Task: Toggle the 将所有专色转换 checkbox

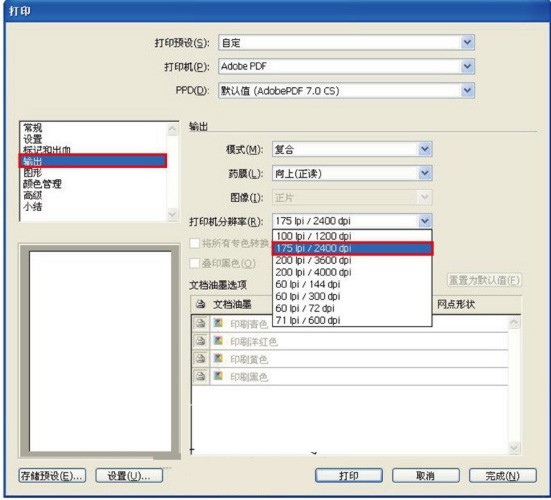Action: 194,243
